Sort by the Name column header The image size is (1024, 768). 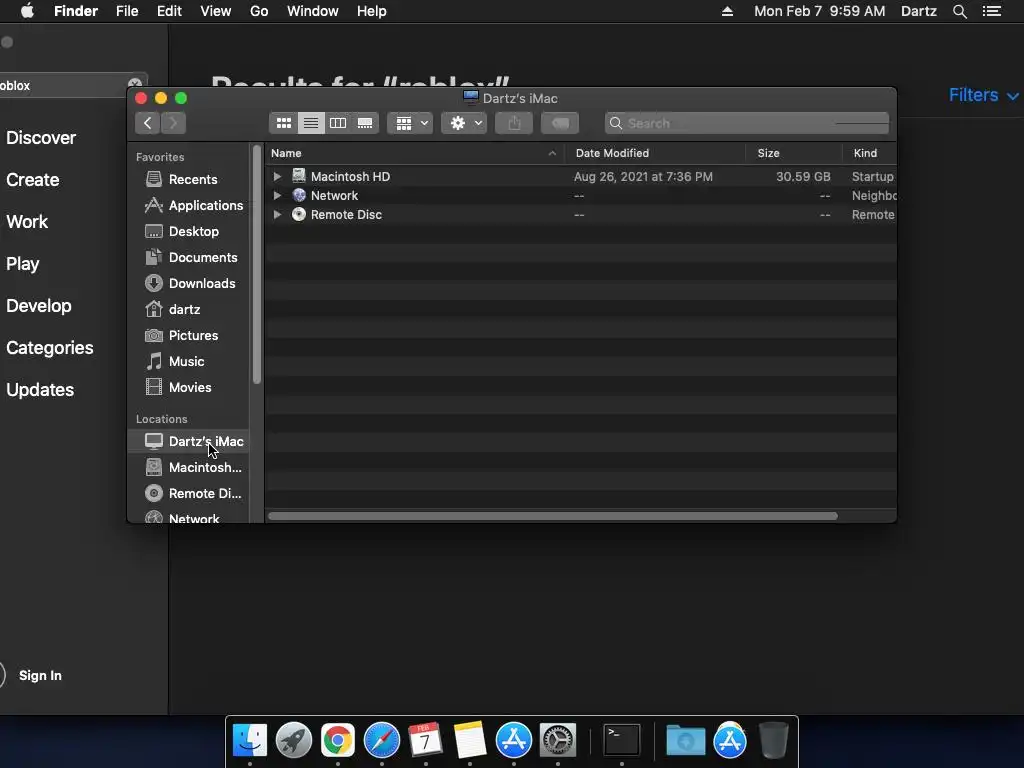click(415, 153)
